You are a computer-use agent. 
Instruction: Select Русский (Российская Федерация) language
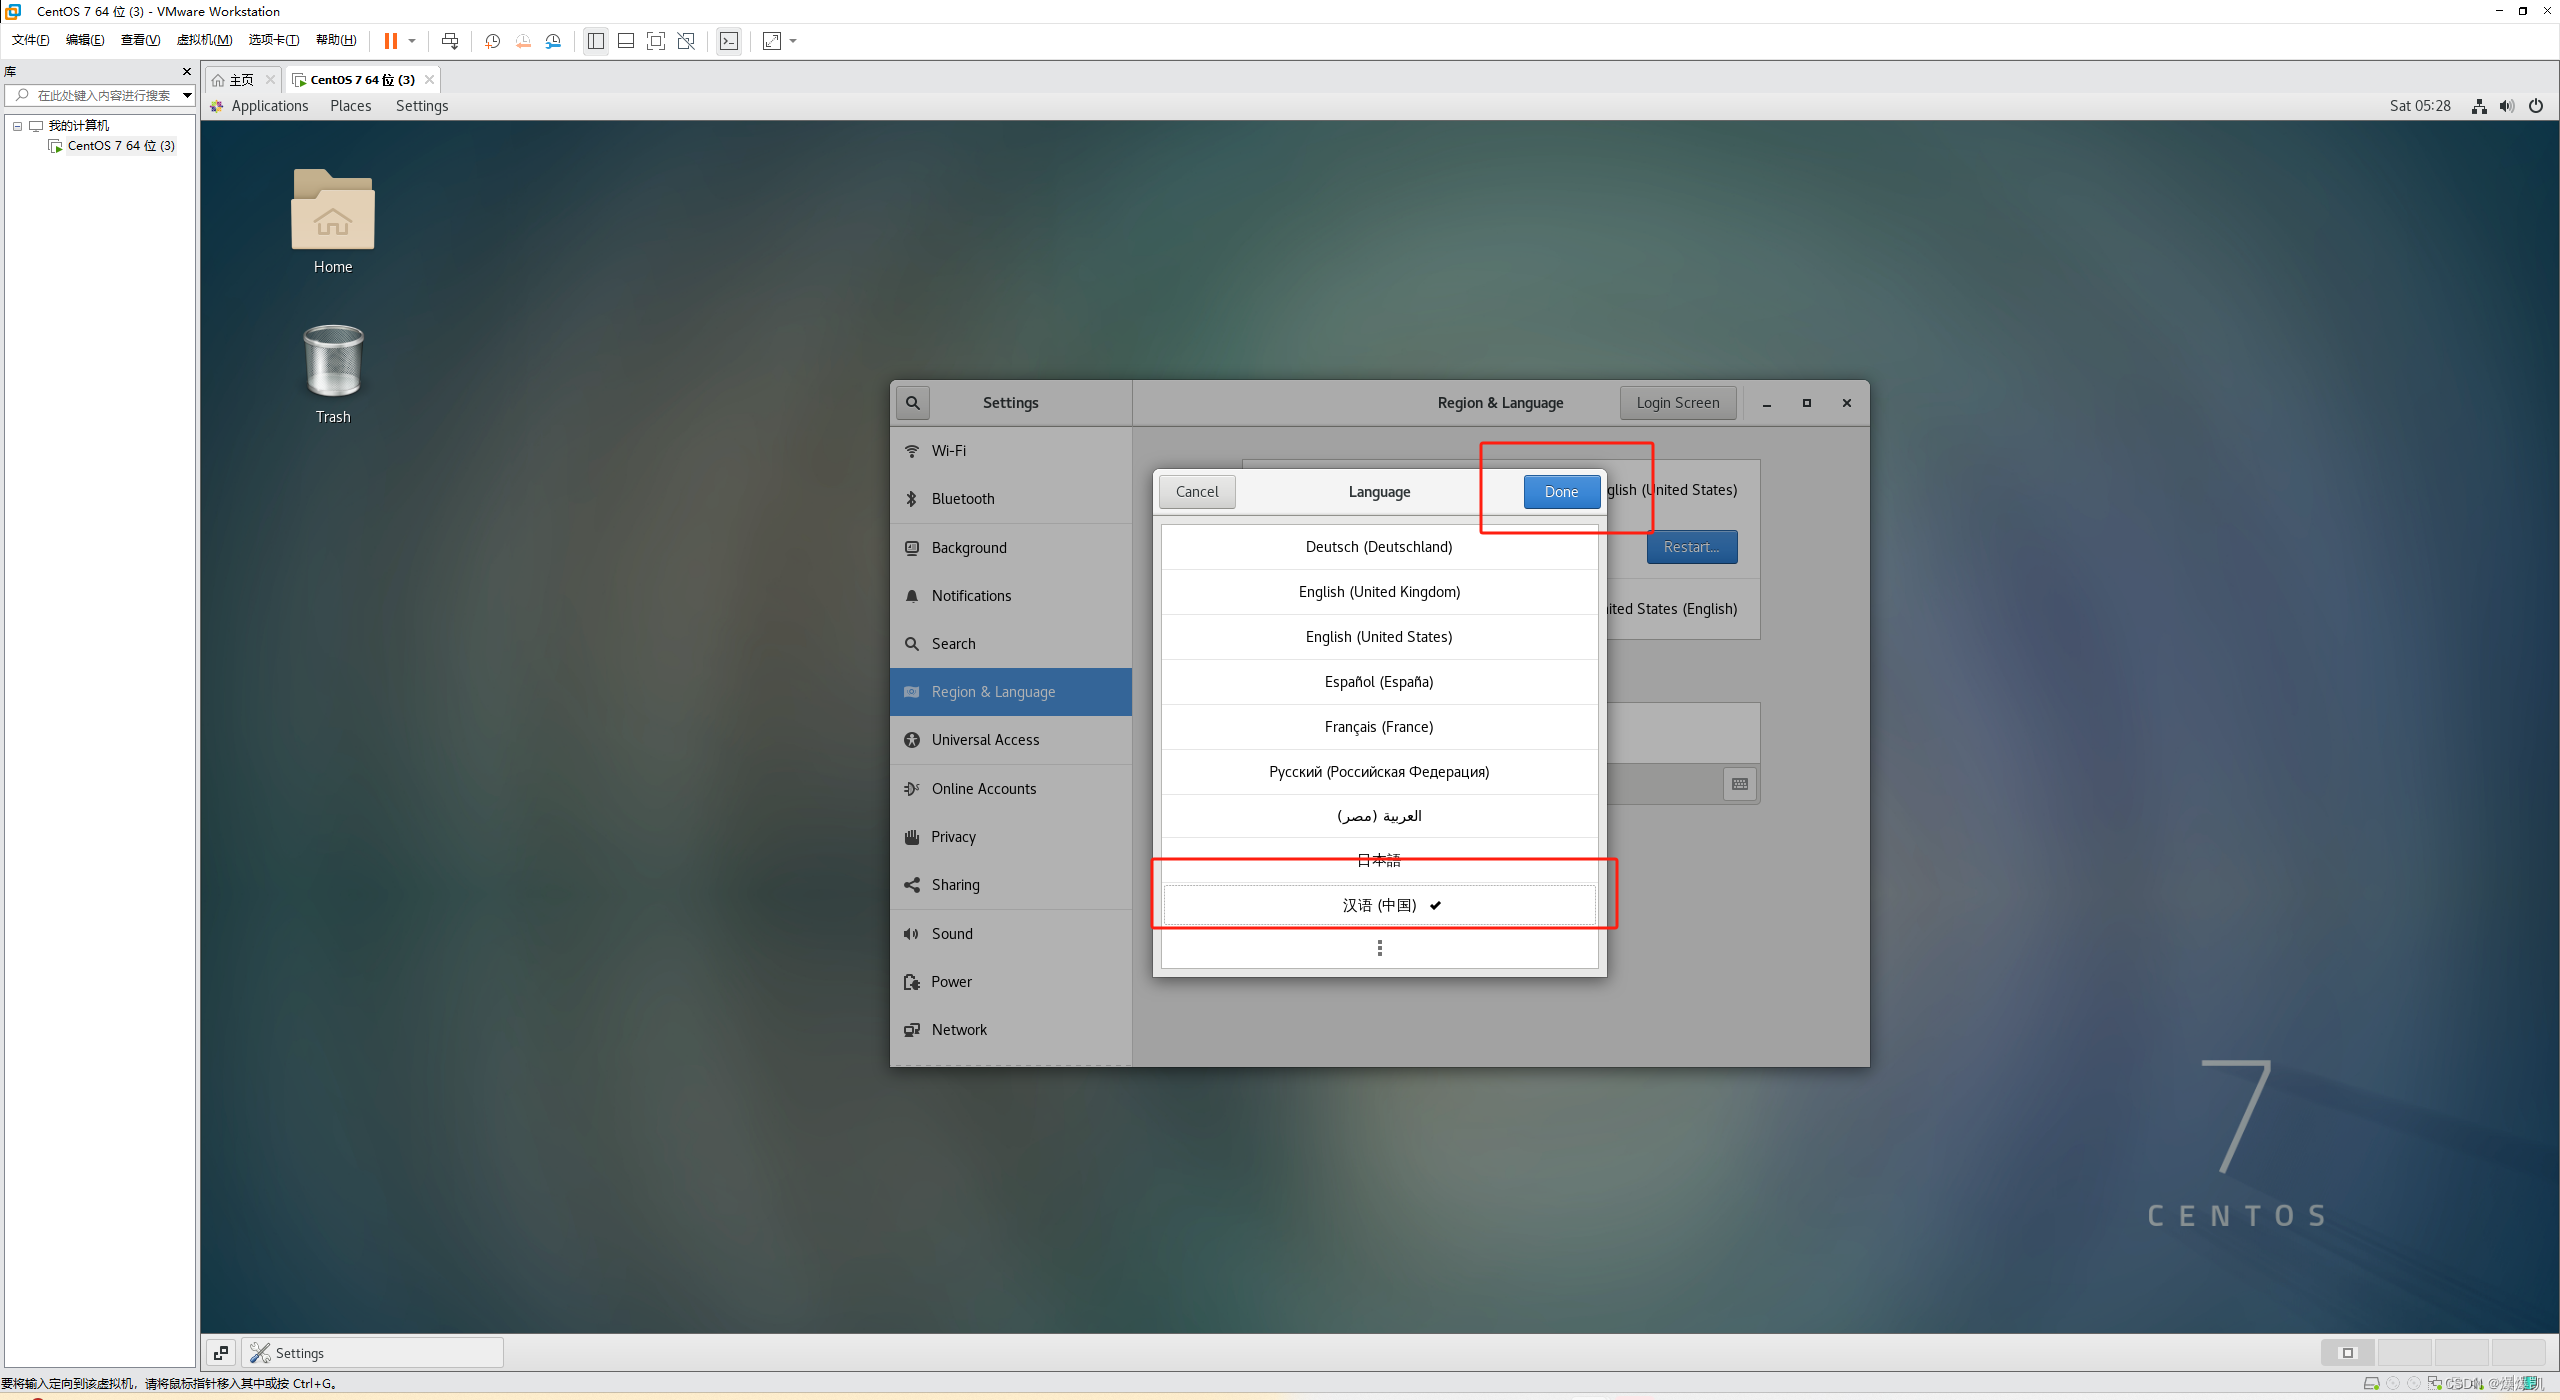[x=1379, y=772]
